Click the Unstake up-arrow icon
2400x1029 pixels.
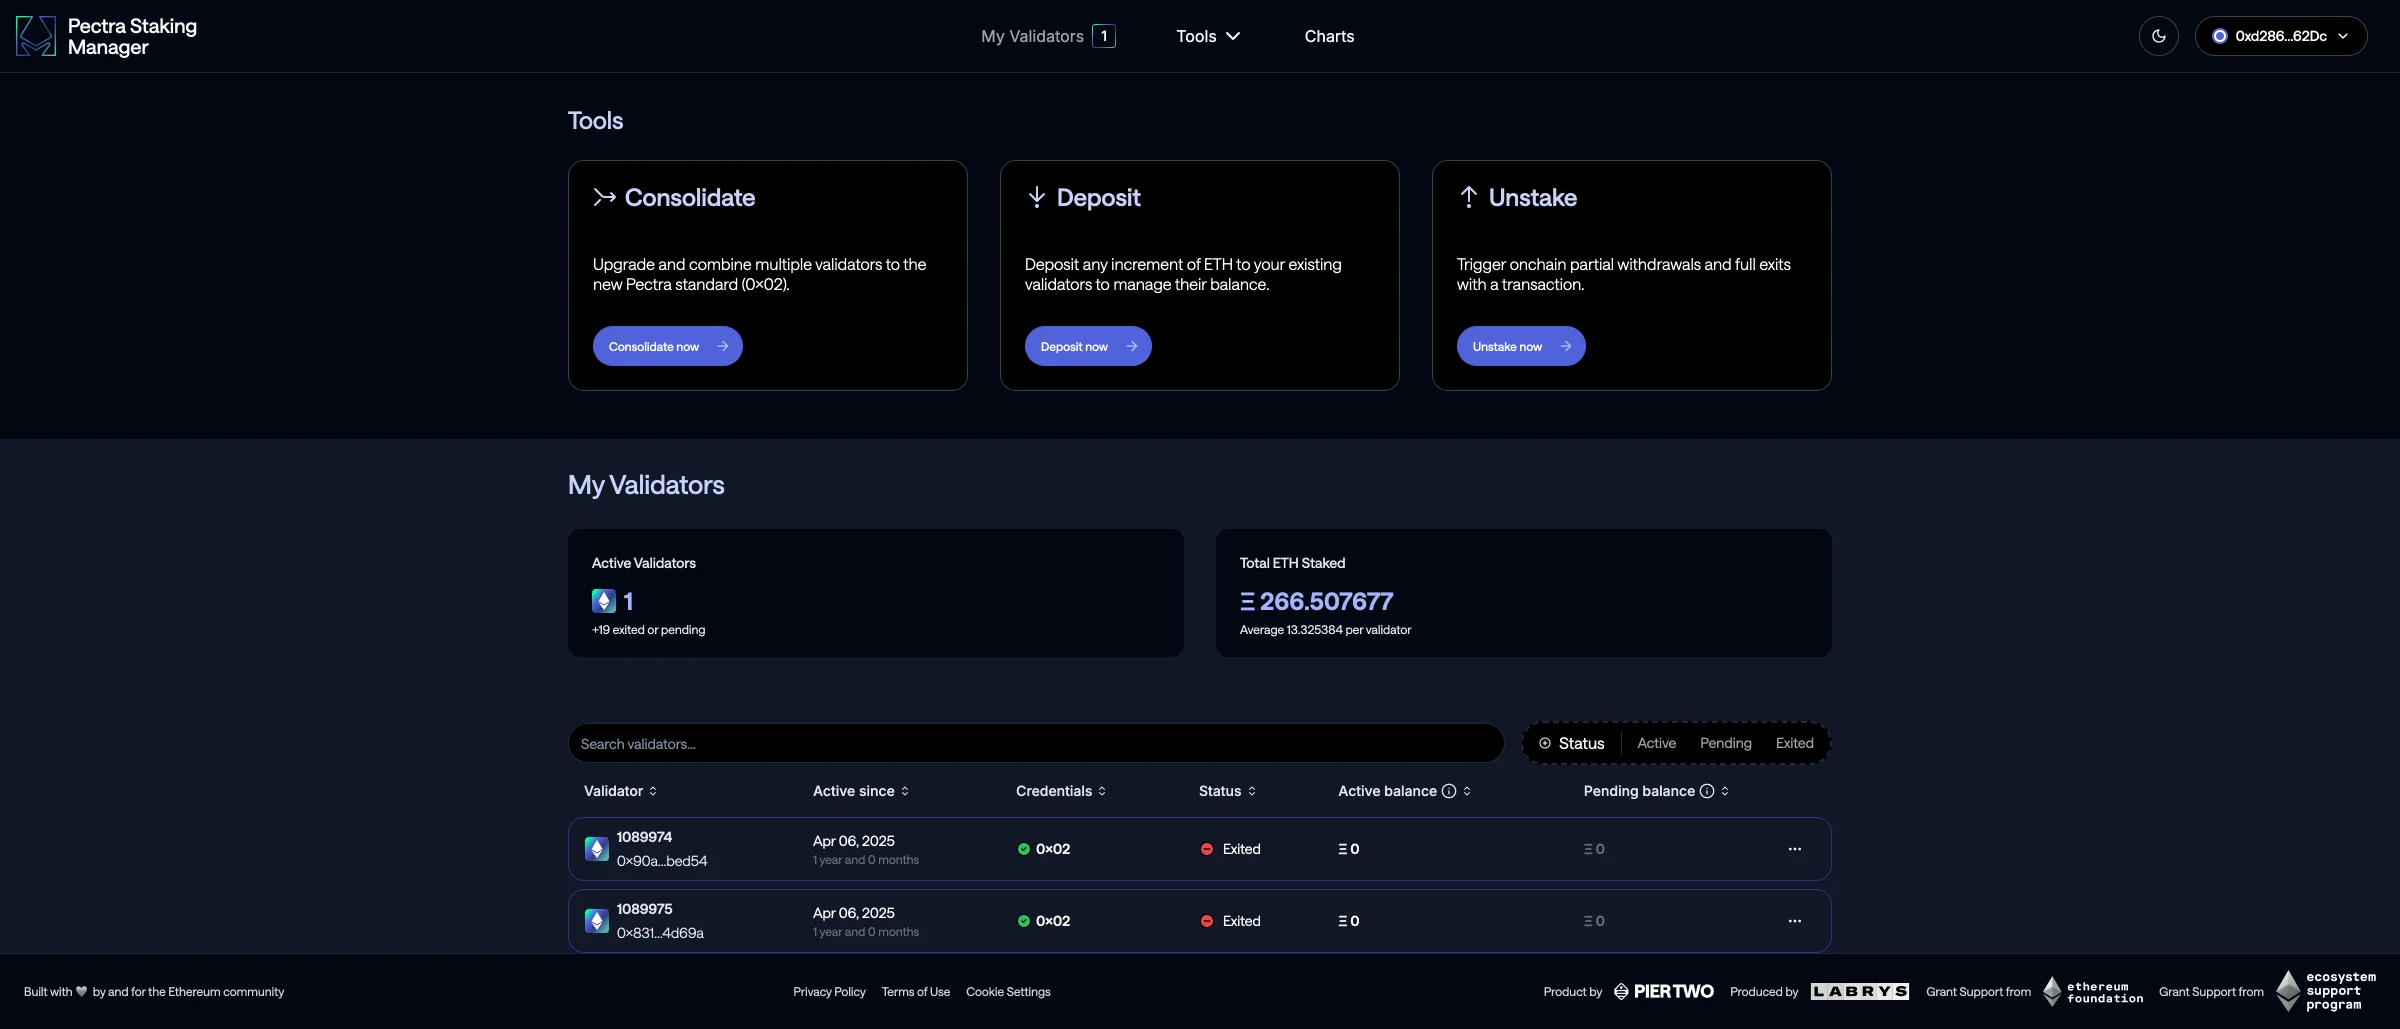click(x=1468, y=197)
